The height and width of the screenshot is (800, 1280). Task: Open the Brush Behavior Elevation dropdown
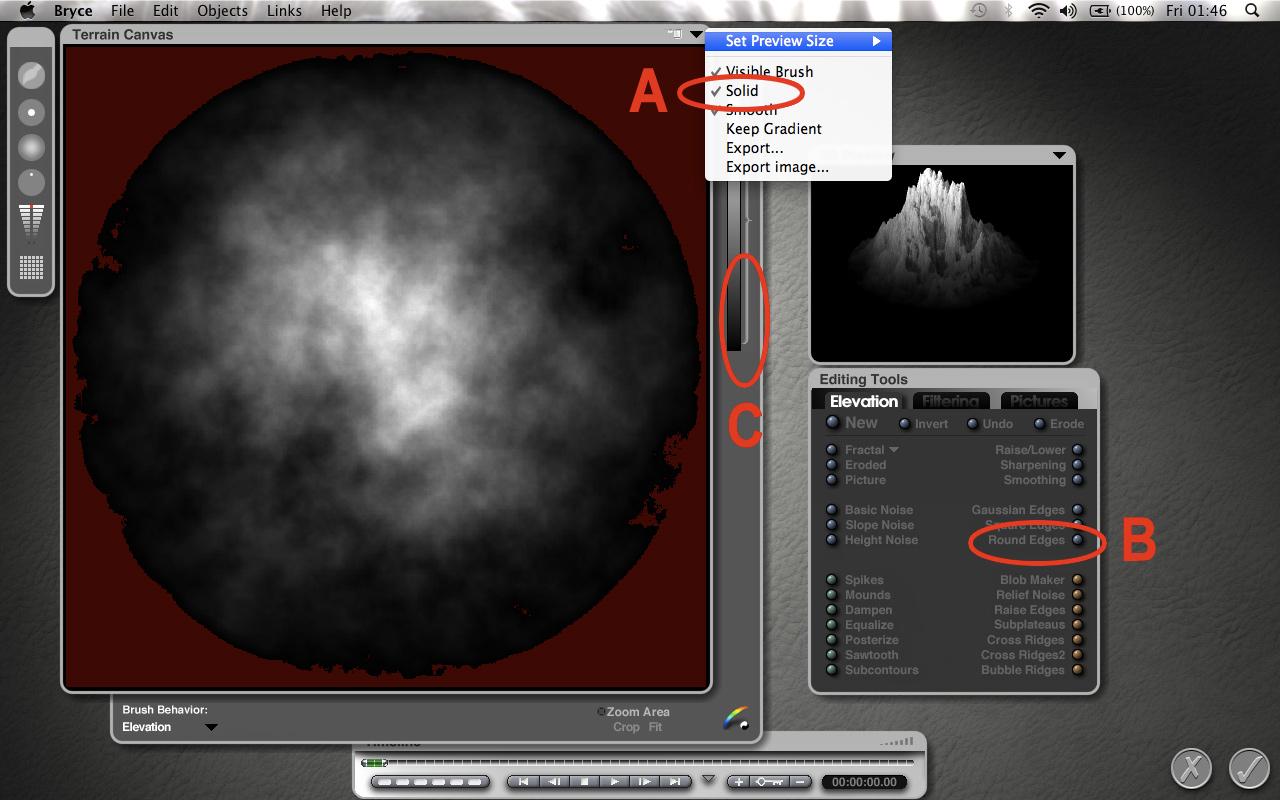click(211, 727)
